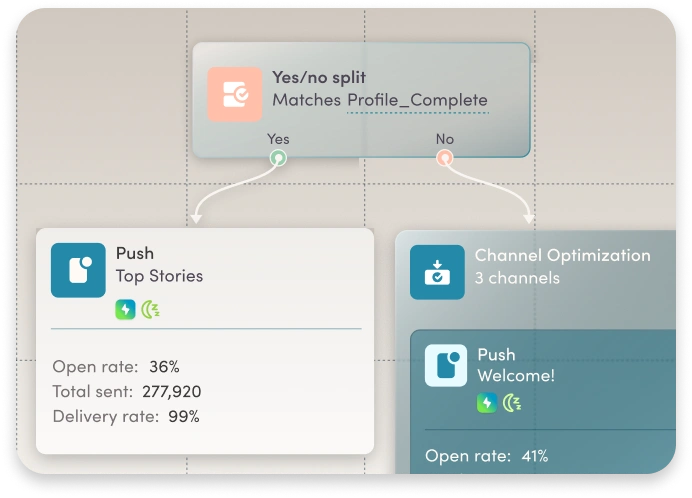Open the Push Top Stories card header
Viewport: 692px width, 498px height.
tap(159, 264)
